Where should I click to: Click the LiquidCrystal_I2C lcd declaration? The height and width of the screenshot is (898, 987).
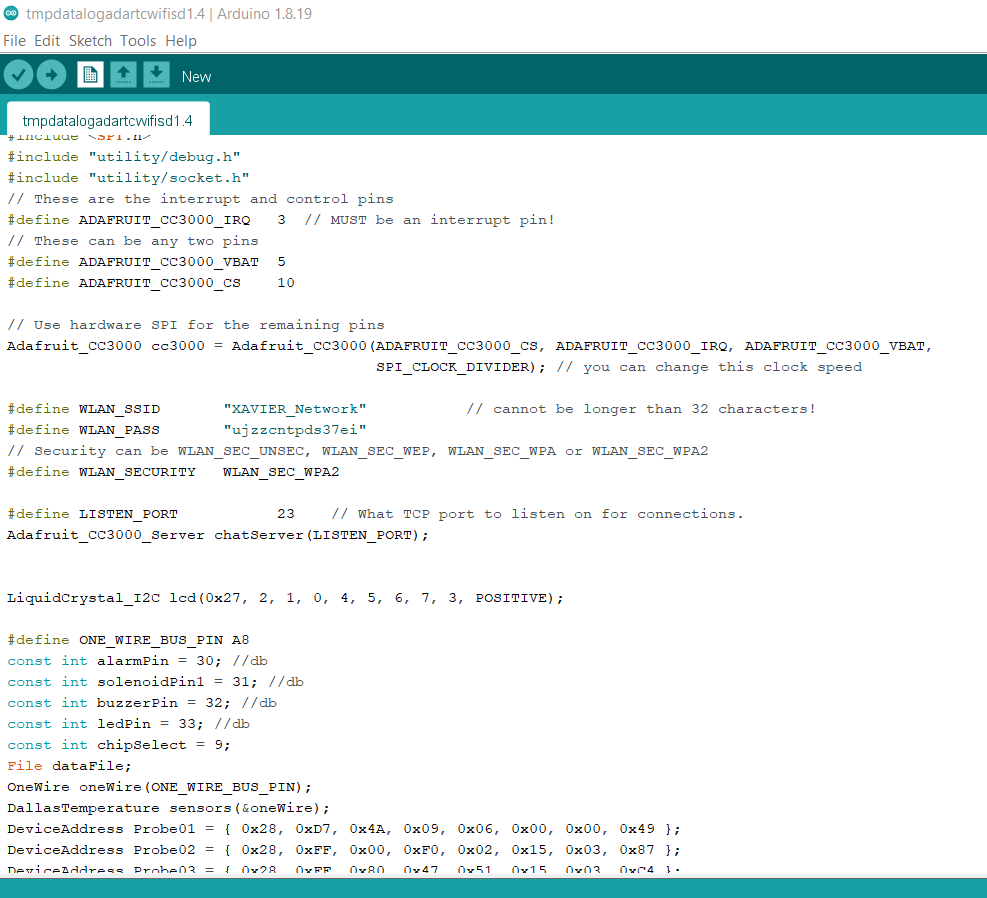(x=285, y=598)
